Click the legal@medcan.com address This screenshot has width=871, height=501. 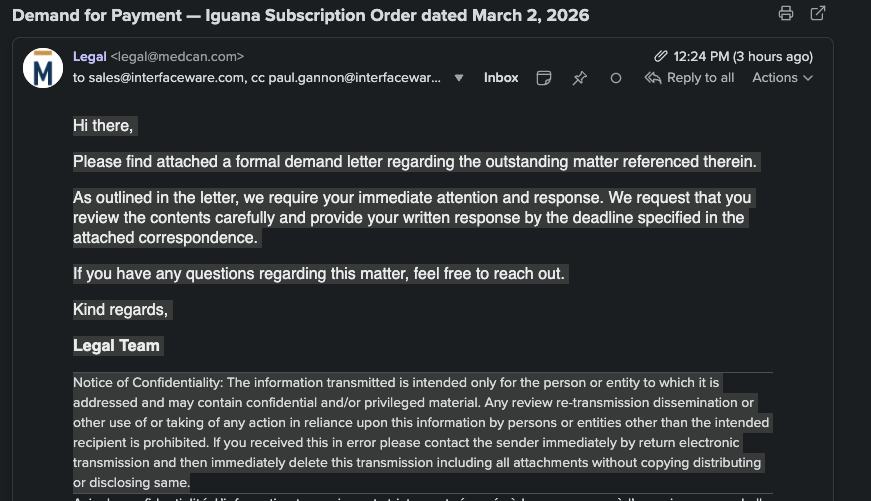[177, 57]
